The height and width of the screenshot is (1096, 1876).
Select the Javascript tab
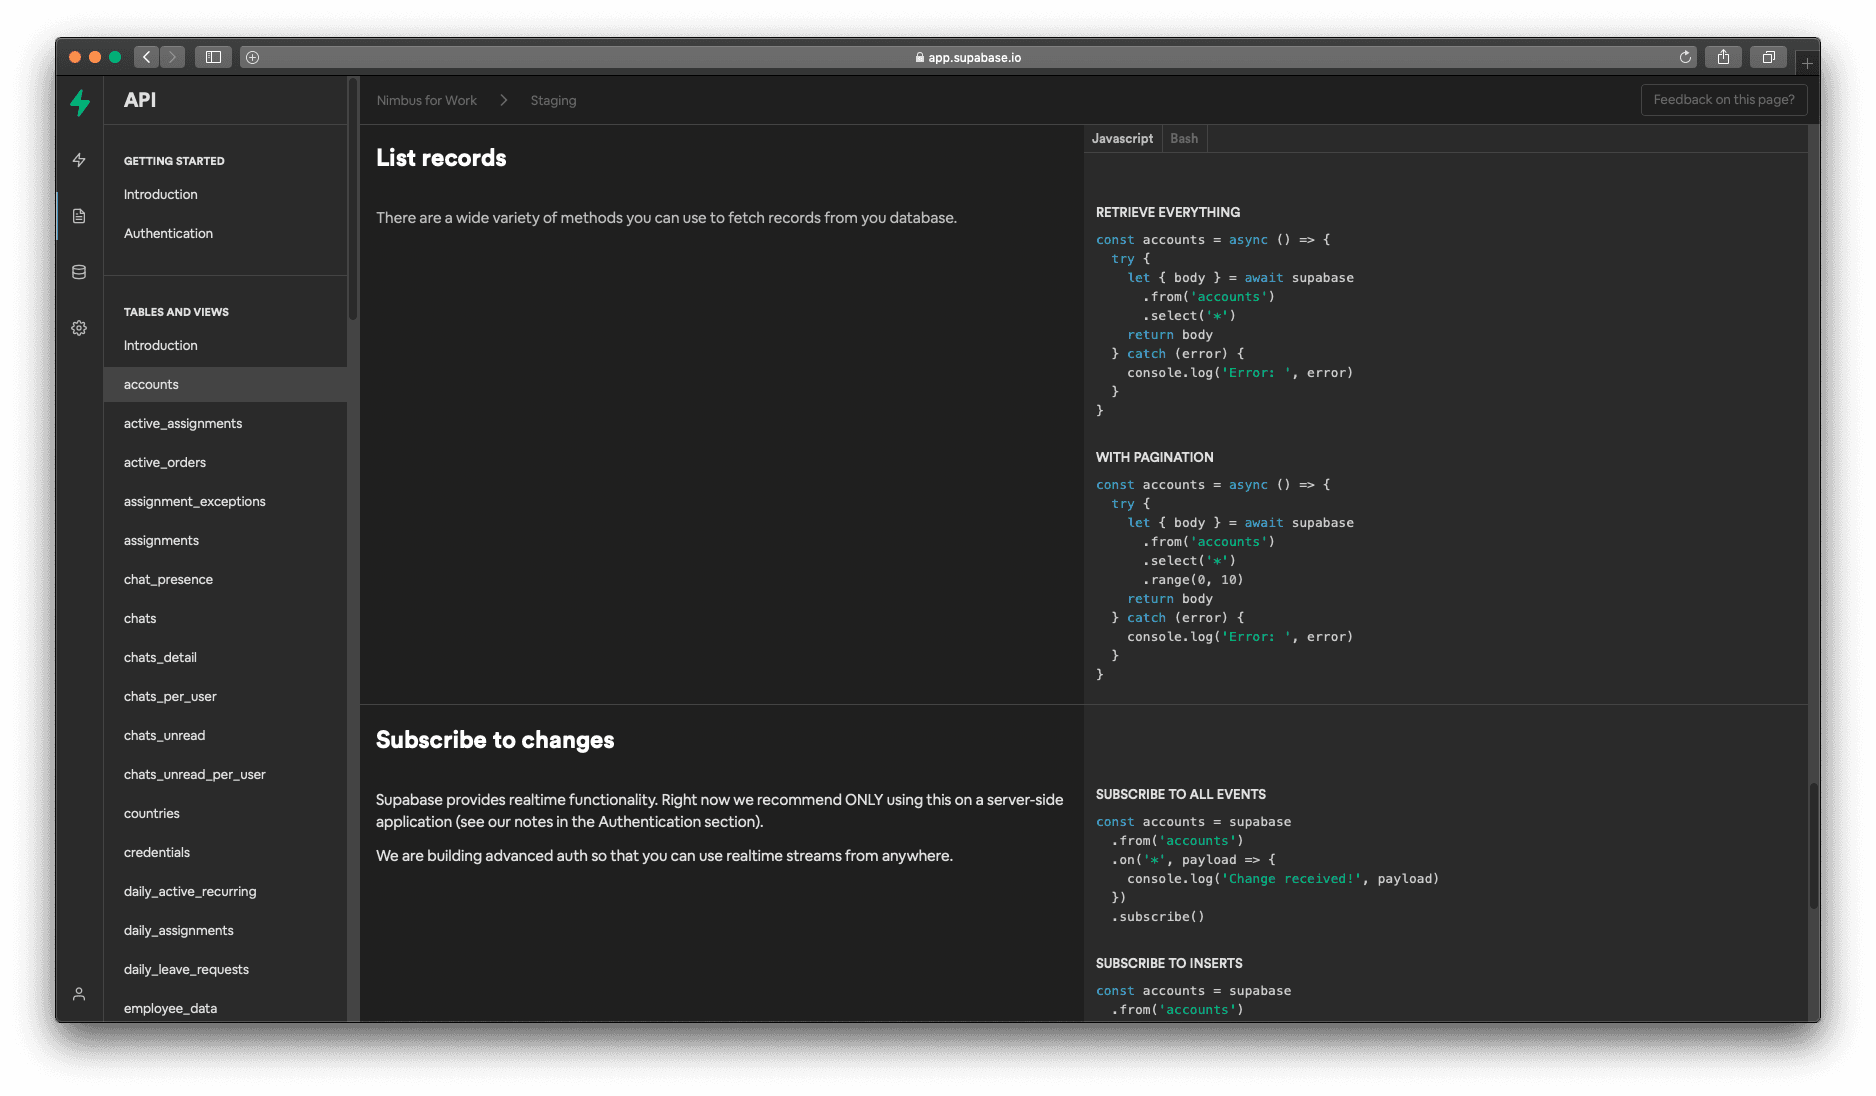(x=1122, y=139)
